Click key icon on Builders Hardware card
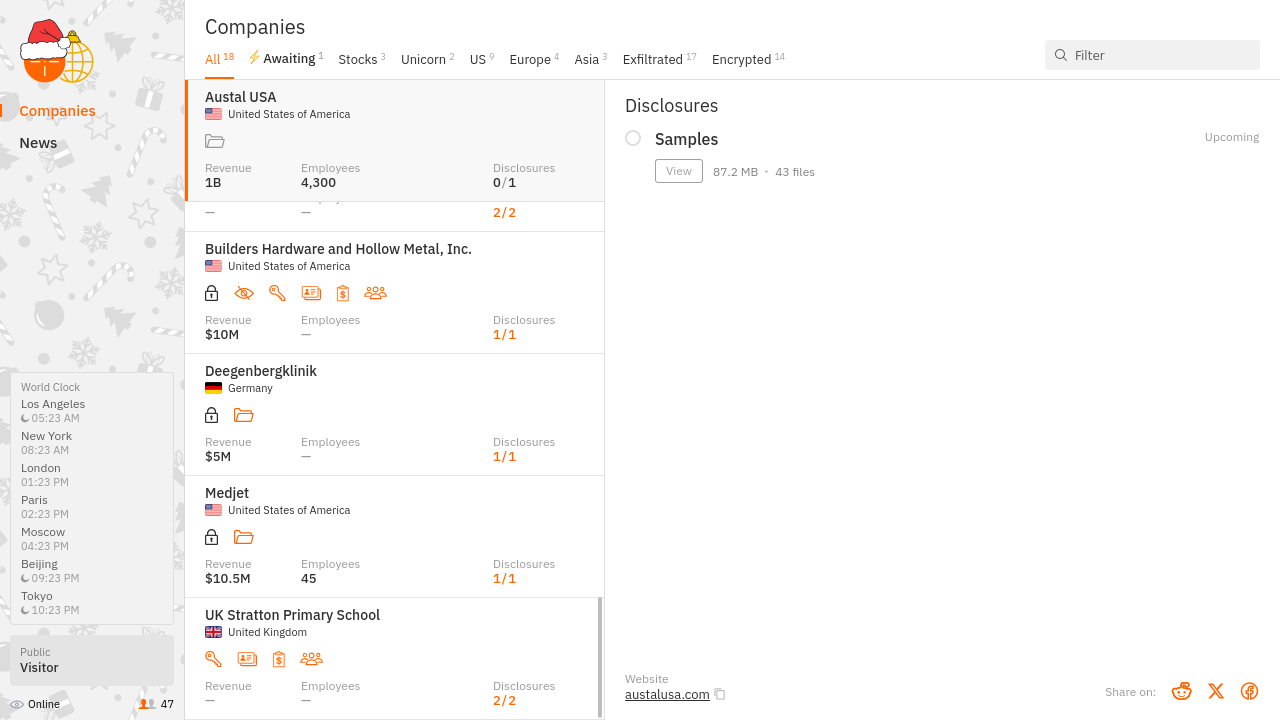Image resolution: width=1280 pixels, height=720 pixels. 277,293
